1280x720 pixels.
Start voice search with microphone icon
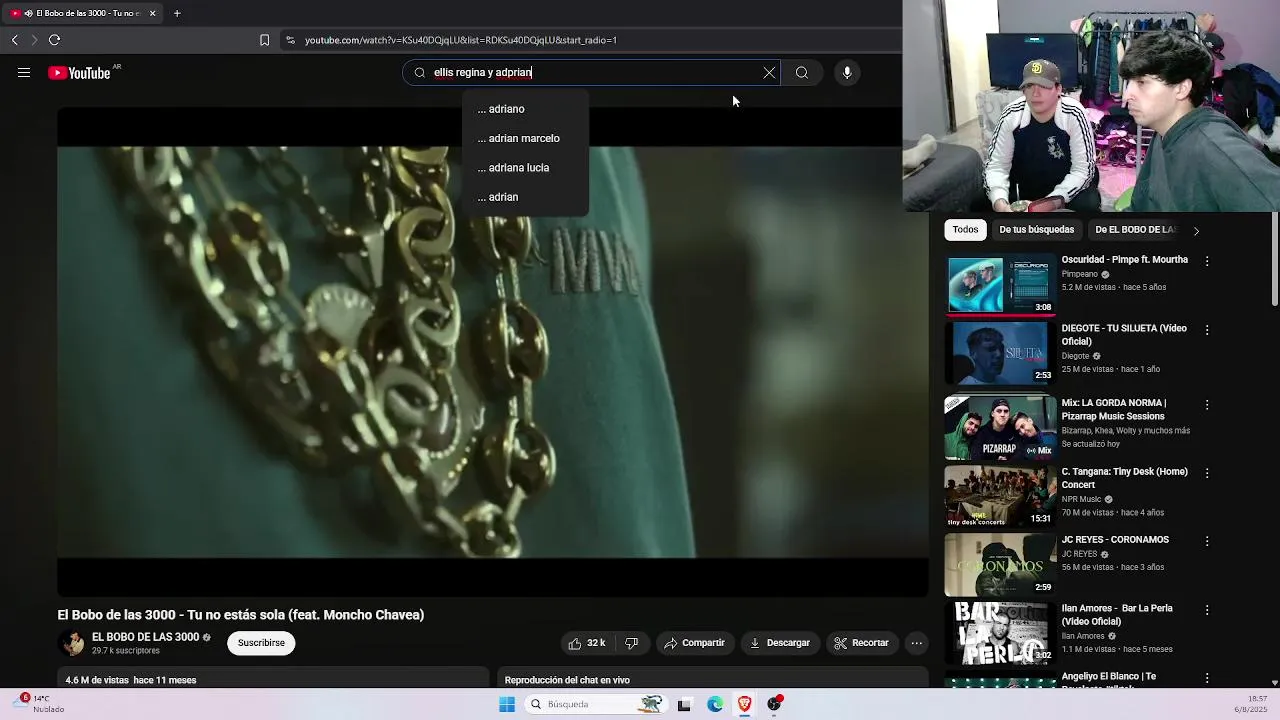pyautogui.click(x=847, y=72)
